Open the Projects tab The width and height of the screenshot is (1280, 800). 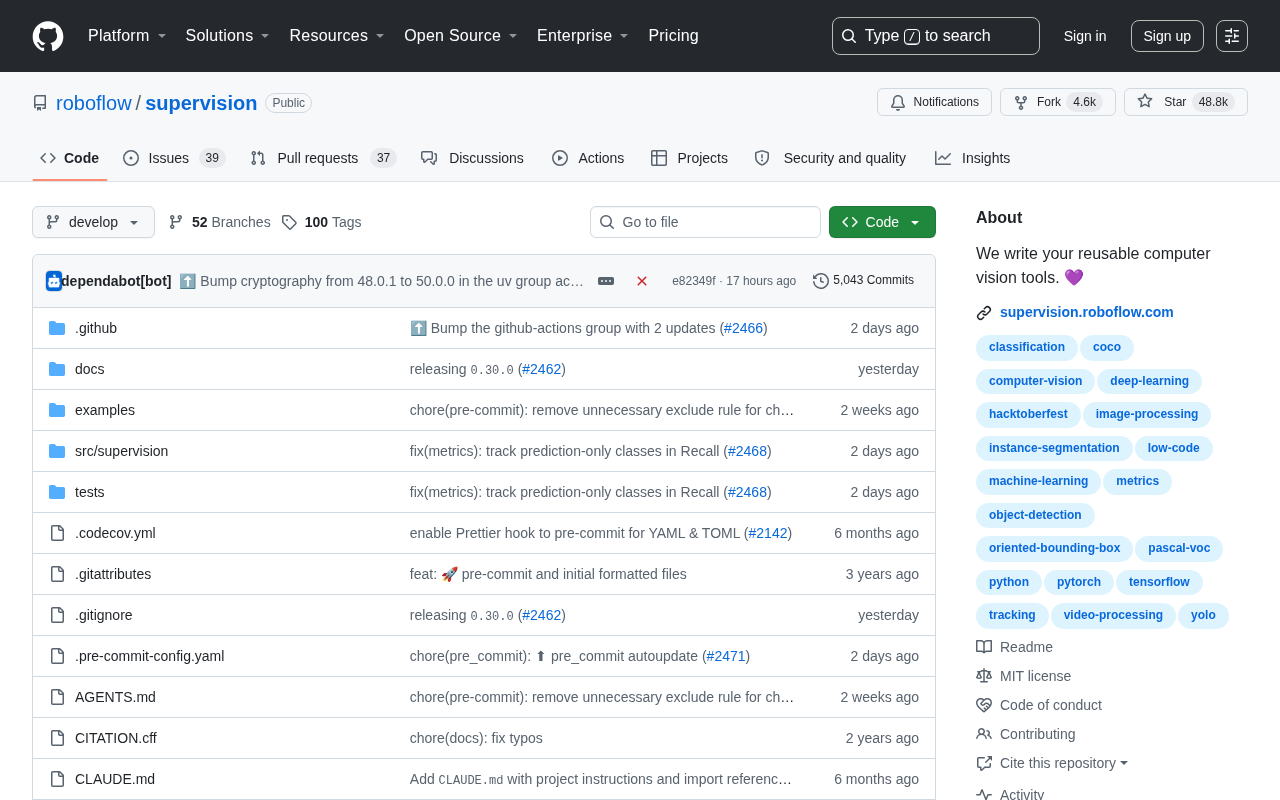[689, 158]
